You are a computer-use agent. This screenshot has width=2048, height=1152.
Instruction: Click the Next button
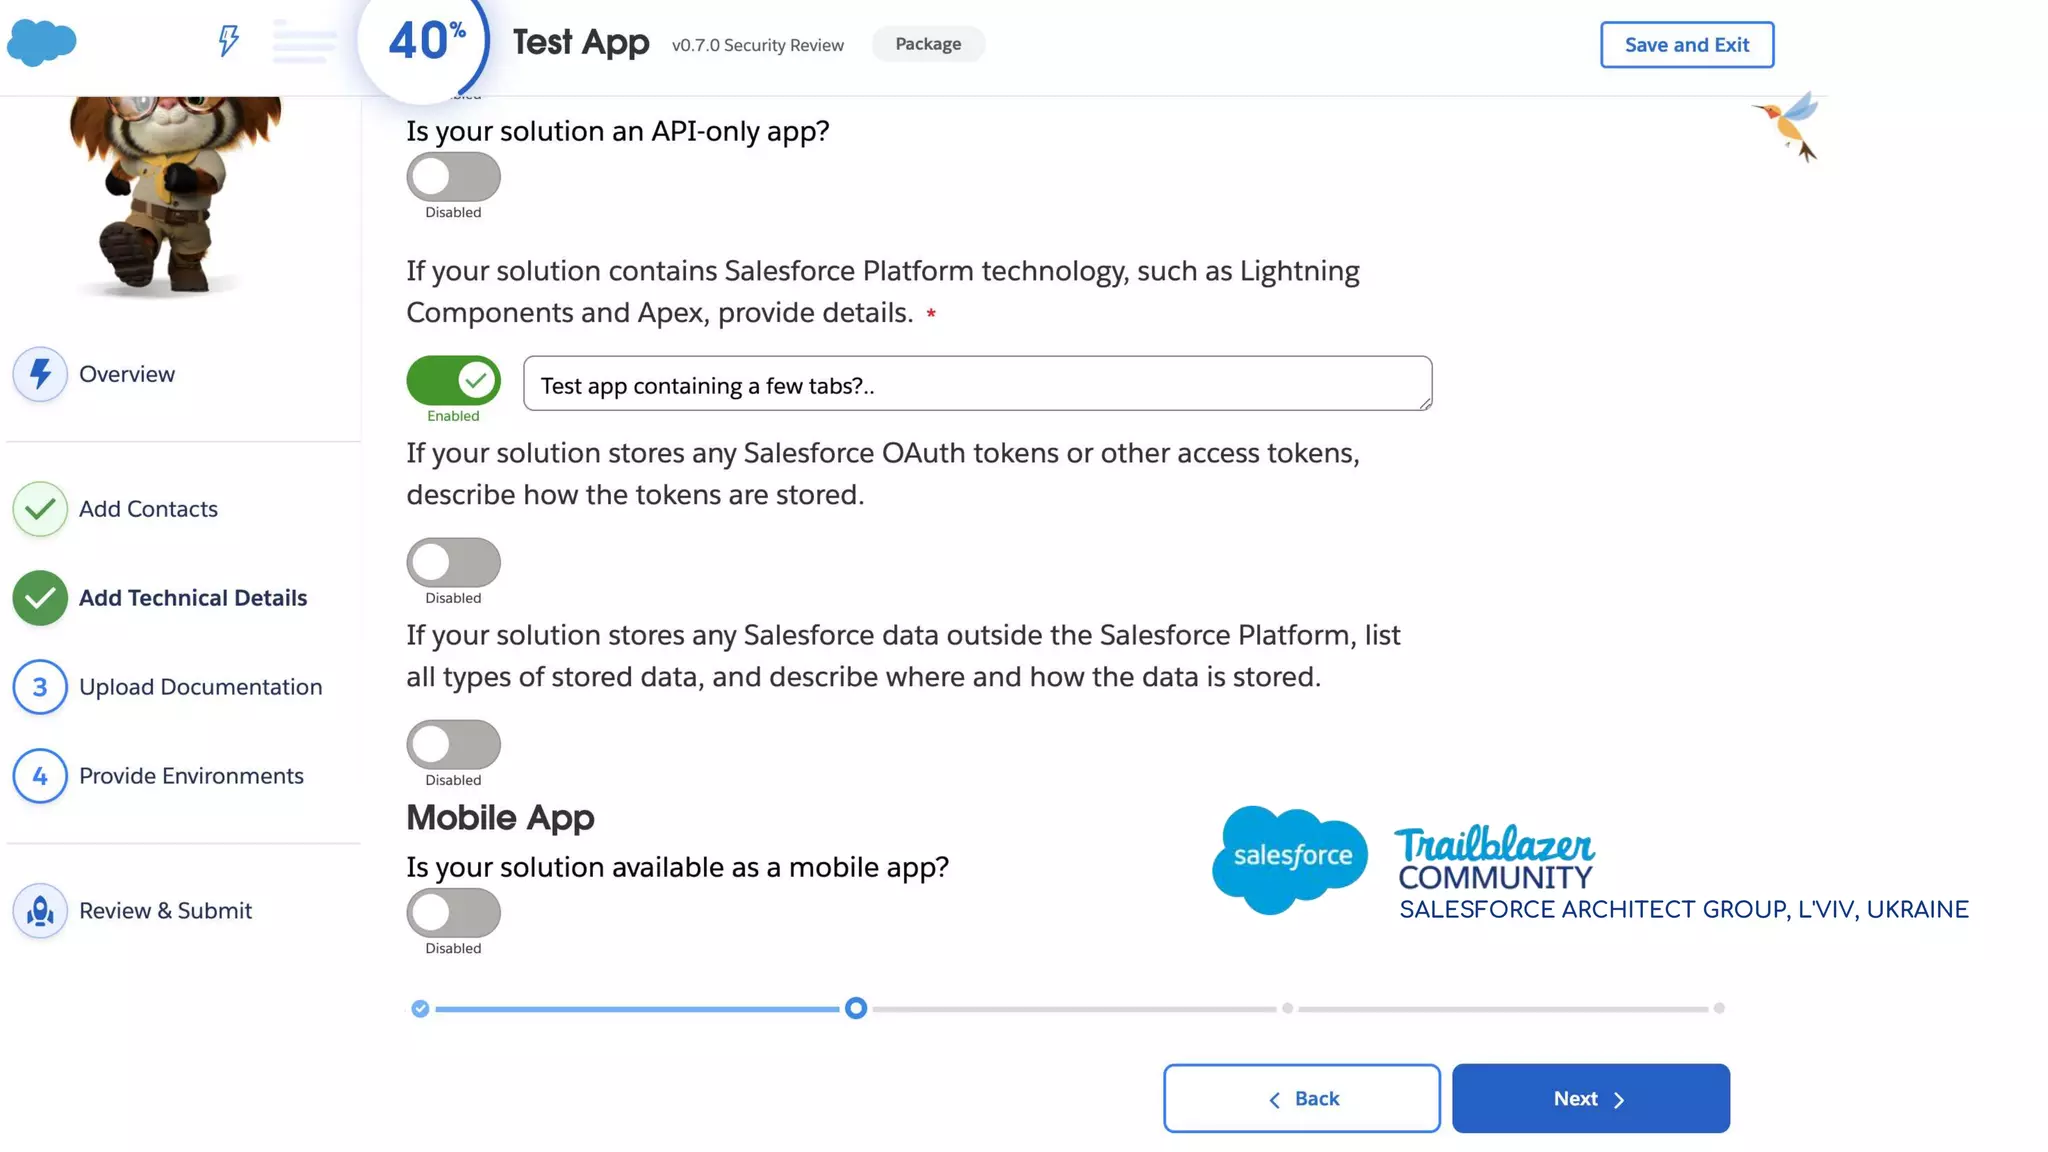1590,1098
